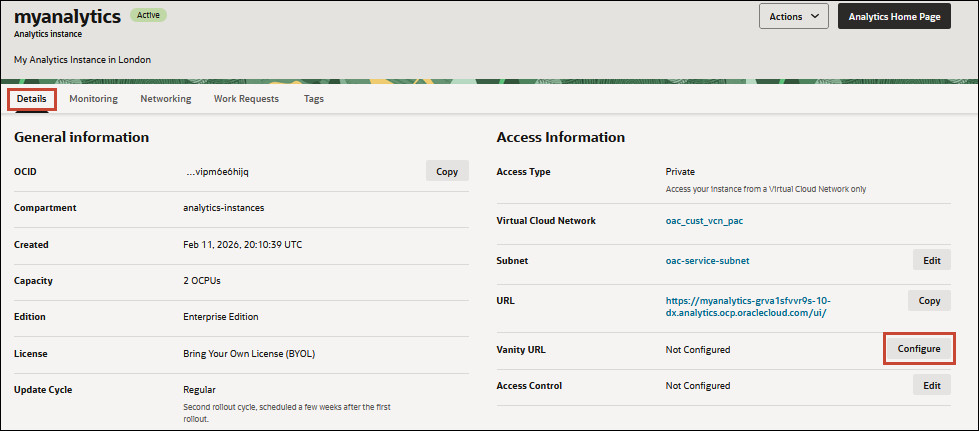Open the myanalytics instance URL link
979x431 pixels.
[747, 306]
